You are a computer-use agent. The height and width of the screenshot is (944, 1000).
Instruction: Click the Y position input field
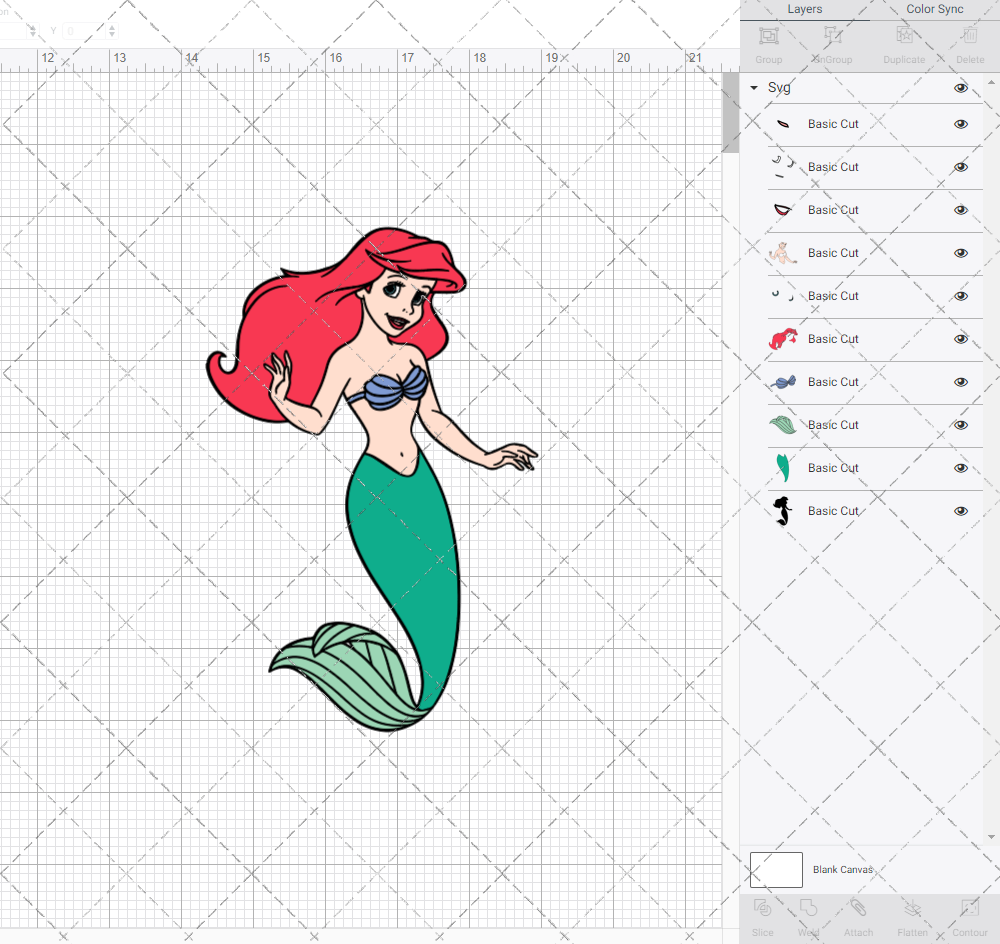pos(84,31)
